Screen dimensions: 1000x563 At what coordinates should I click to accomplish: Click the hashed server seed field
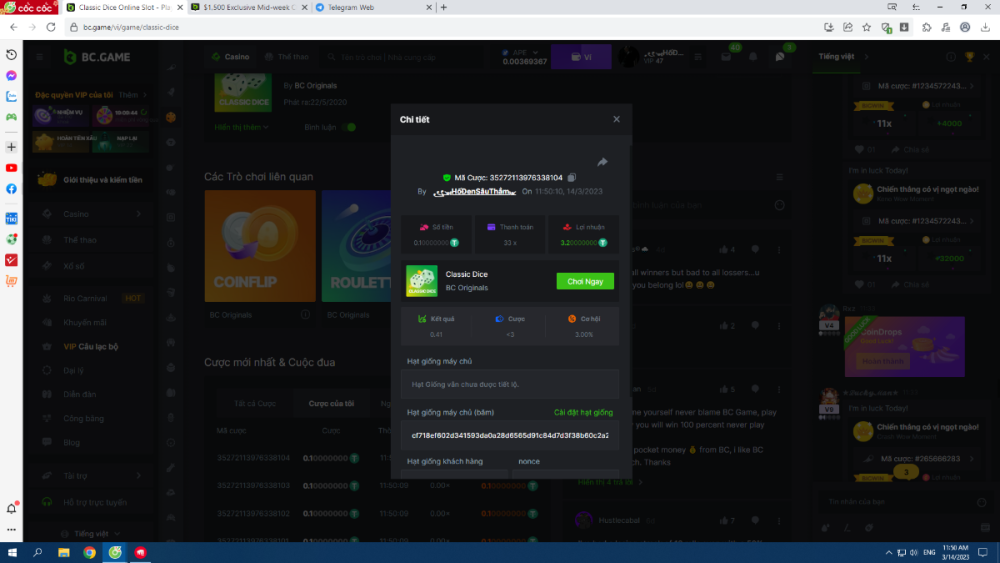pyautogui.click(x=510, y=436)
